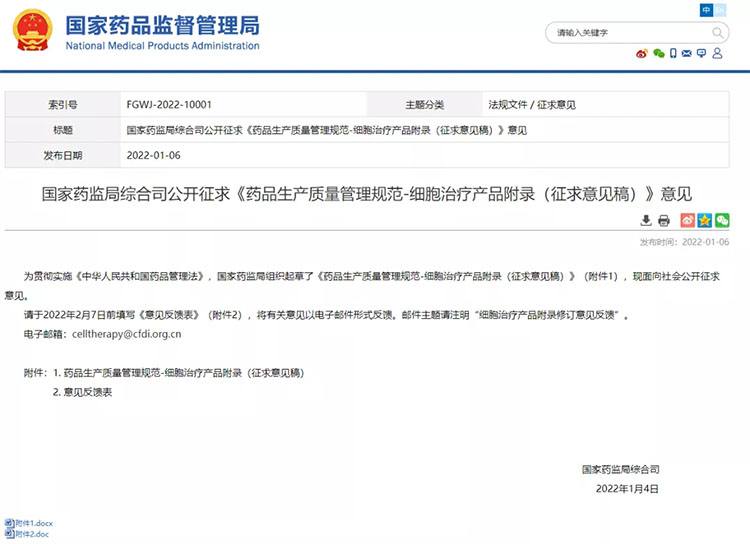Click the 主题分类 label cell
Screen dimensions: 750x544
(x=424, y=104)
